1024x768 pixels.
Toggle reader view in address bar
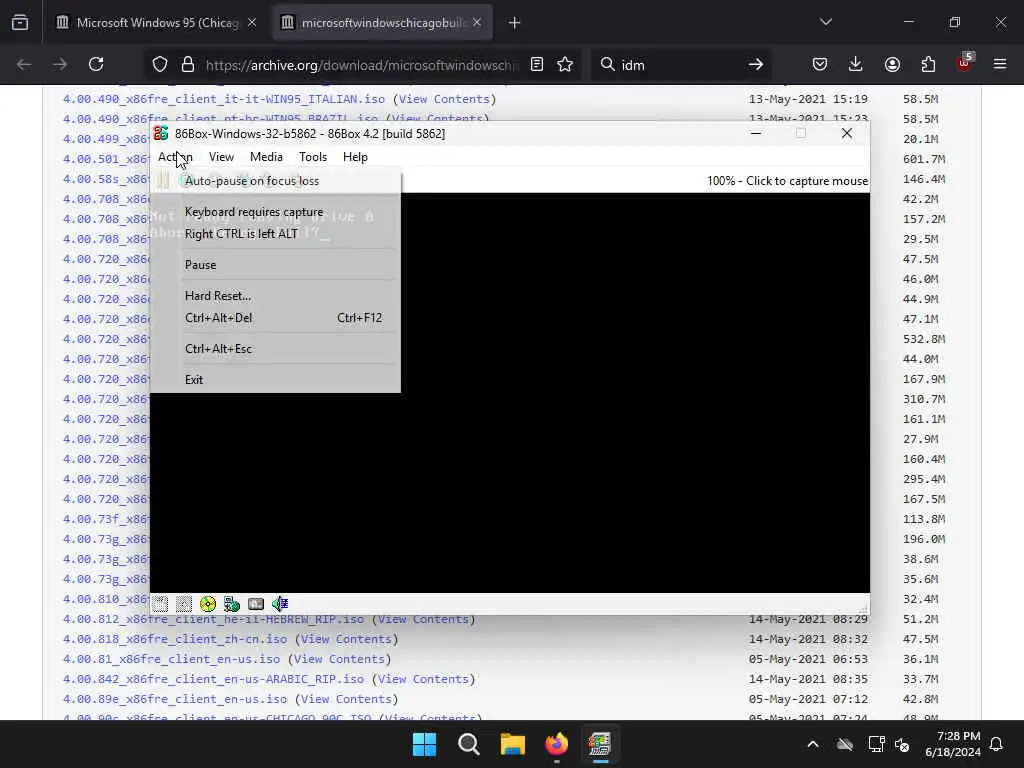pyautogui.click(x=537, y=64)
